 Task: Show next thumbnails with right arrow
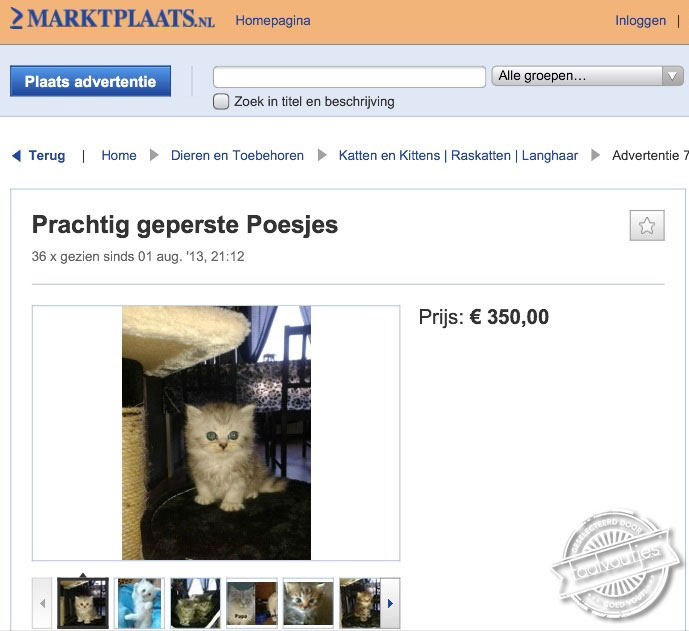point(390,603)
